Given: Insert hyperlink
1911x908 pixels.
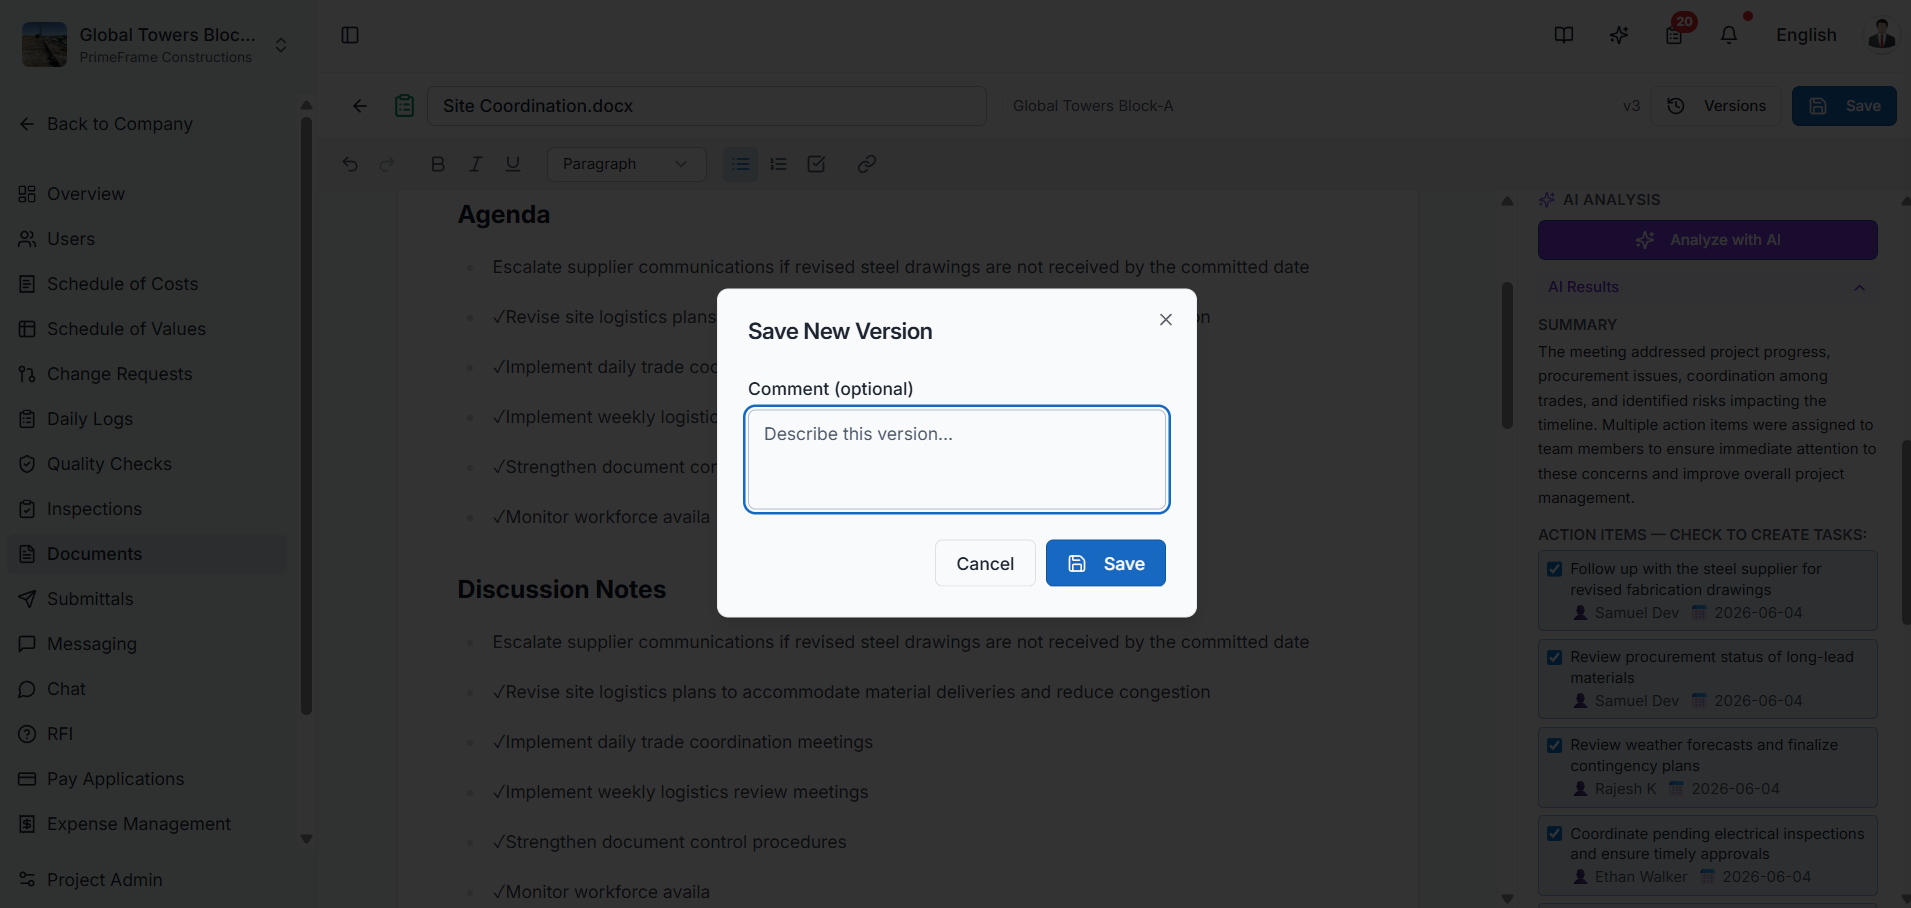Looking at the screenshot, I should (x=867, y=164).
